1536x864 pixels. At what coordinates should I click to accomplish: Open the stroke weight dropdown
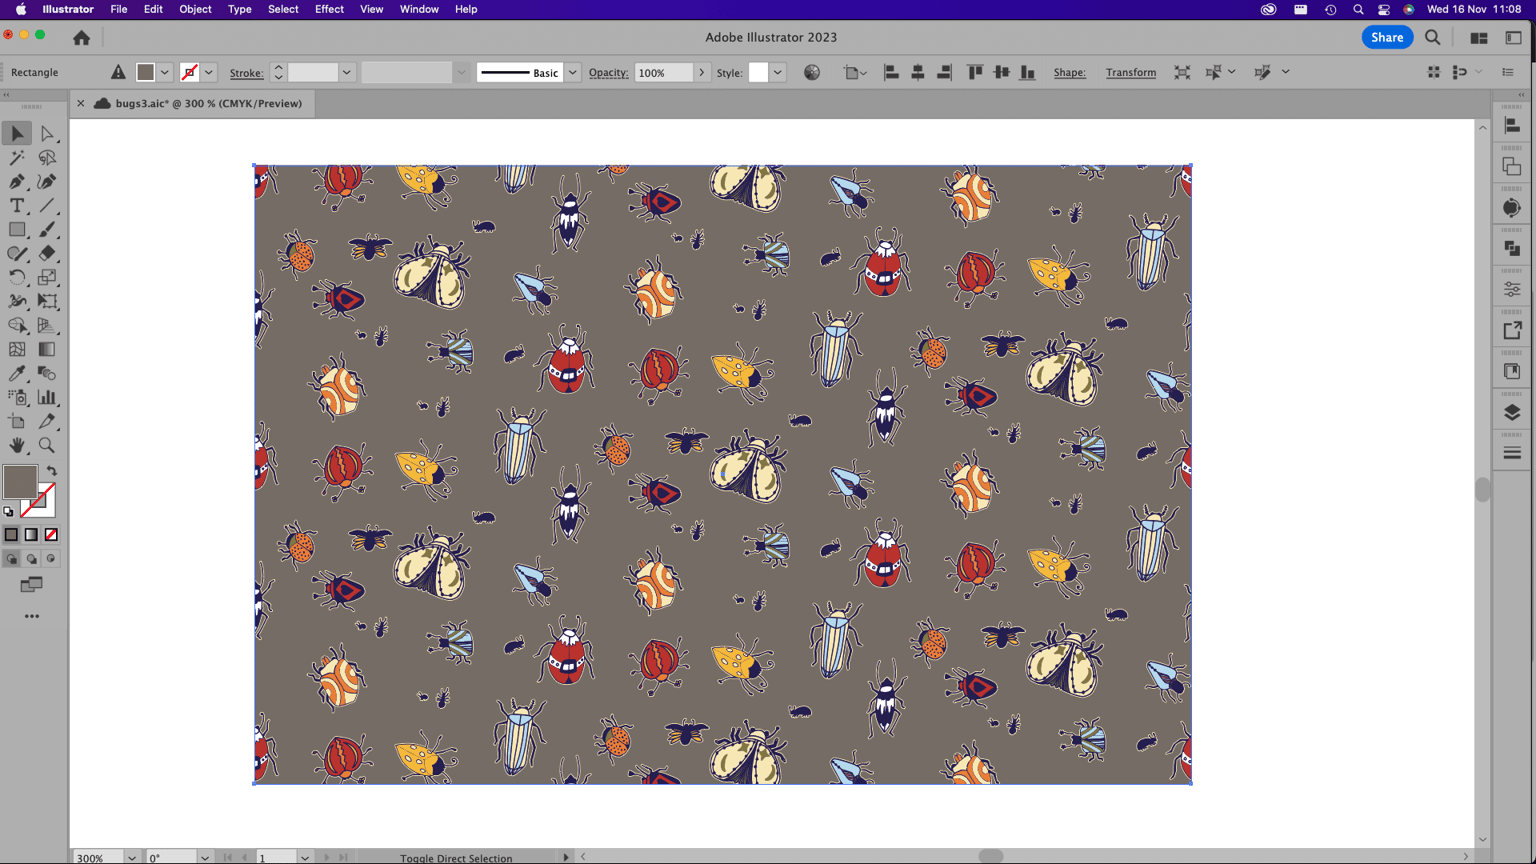click(346, 72)
